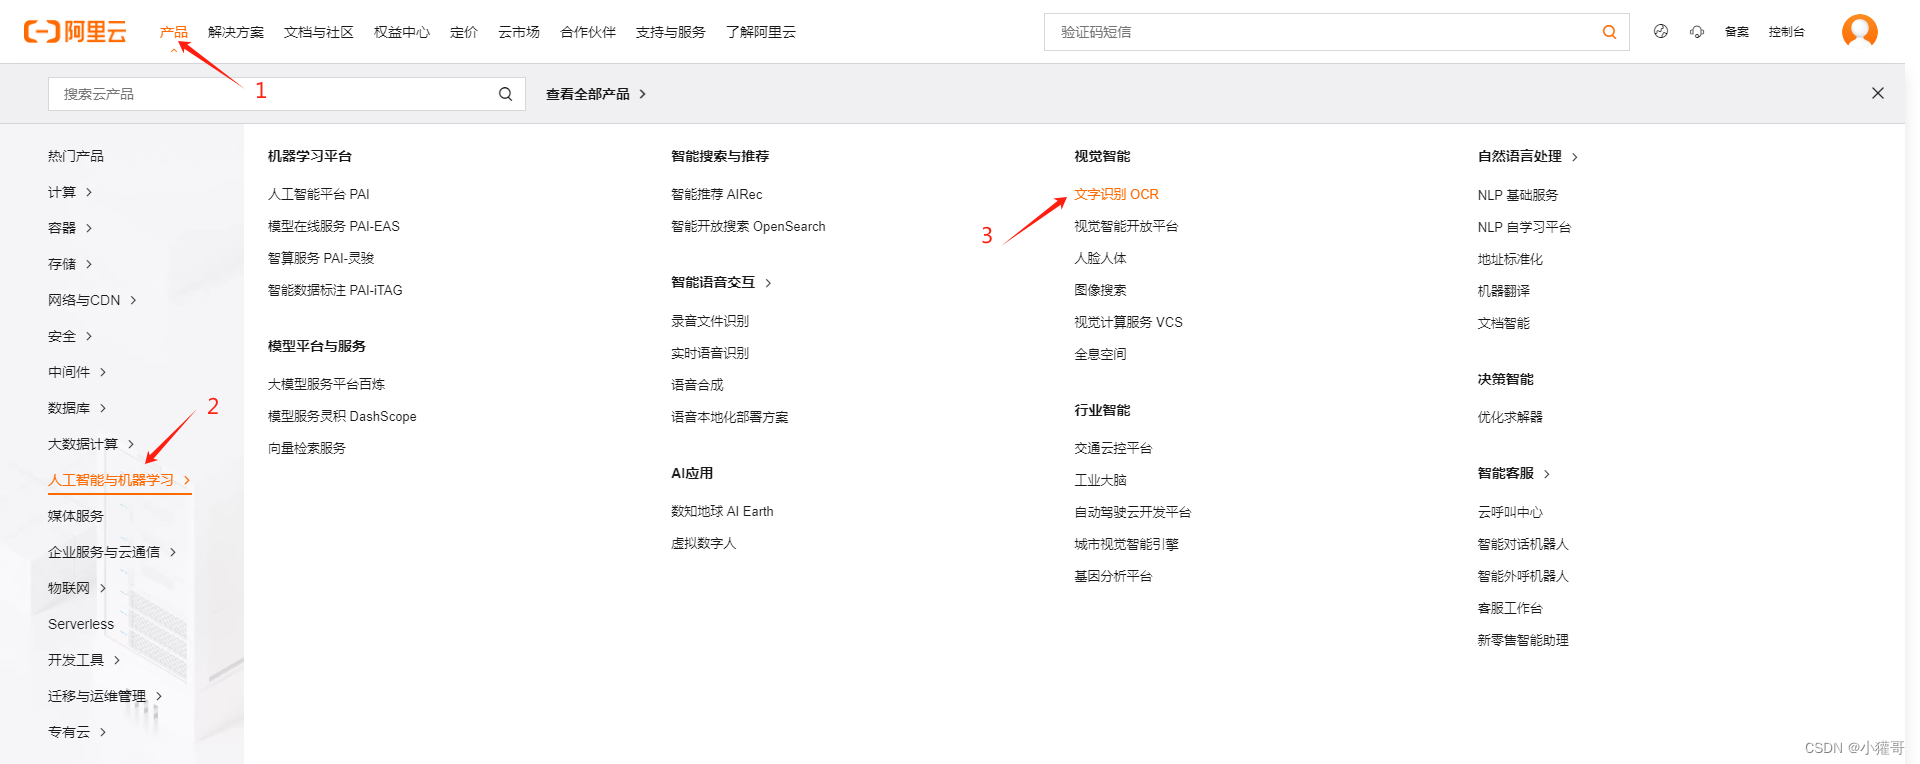This screenshot has height=764, width=1920.
Task: Click the customer service headset icon
Action: point(1697,32)
